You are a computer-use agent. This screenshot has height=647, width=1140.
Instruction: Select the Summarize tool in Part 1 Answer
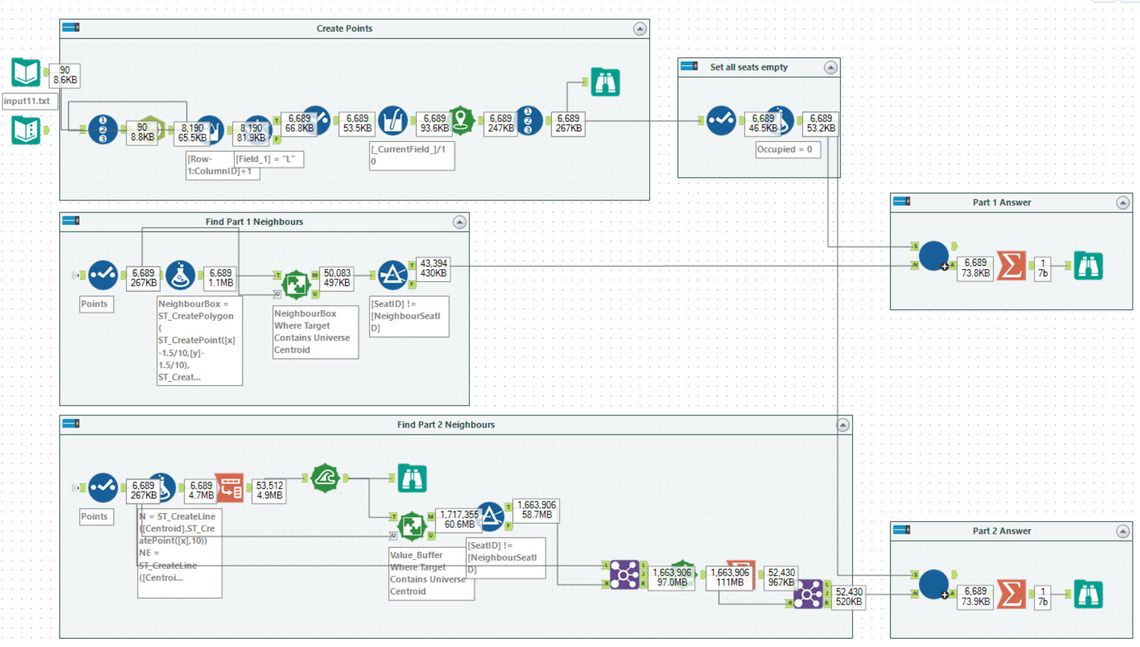[x=1011, y=266]
